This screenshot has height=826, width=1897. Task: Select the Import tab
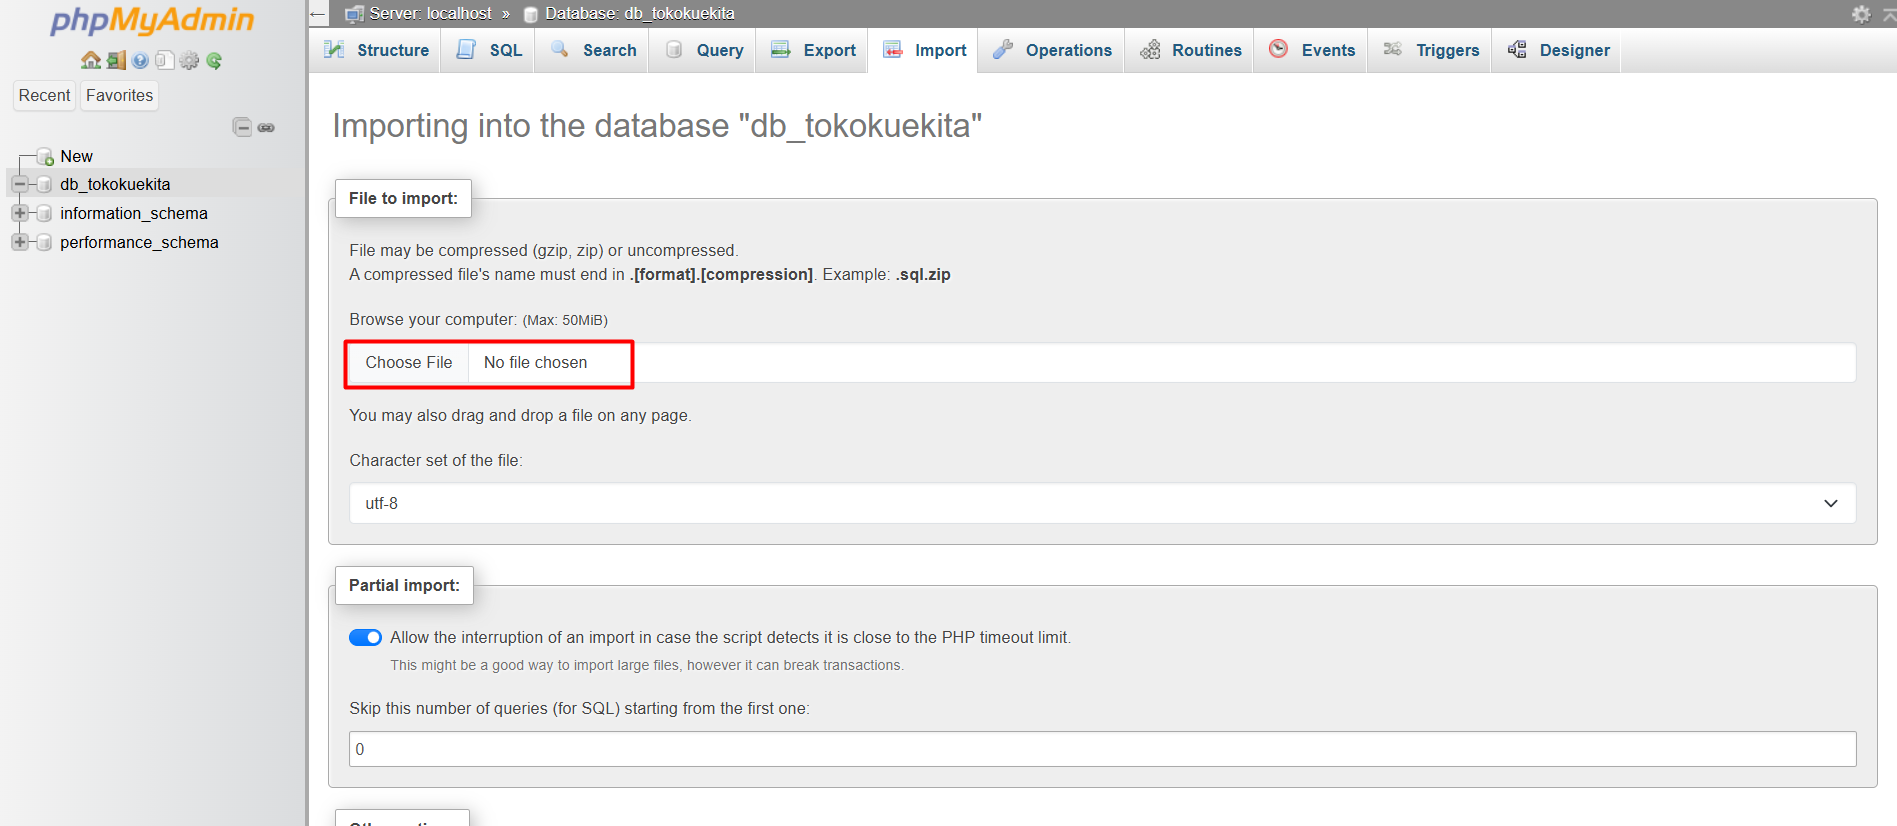tap(925, 50)
